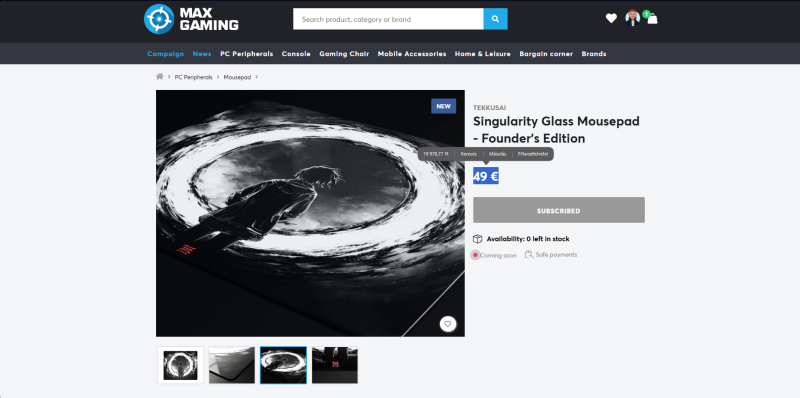Viewport: 800px width, 398px height.
Task: Select the third highlighted thumbnail
Action: (283, 365)
